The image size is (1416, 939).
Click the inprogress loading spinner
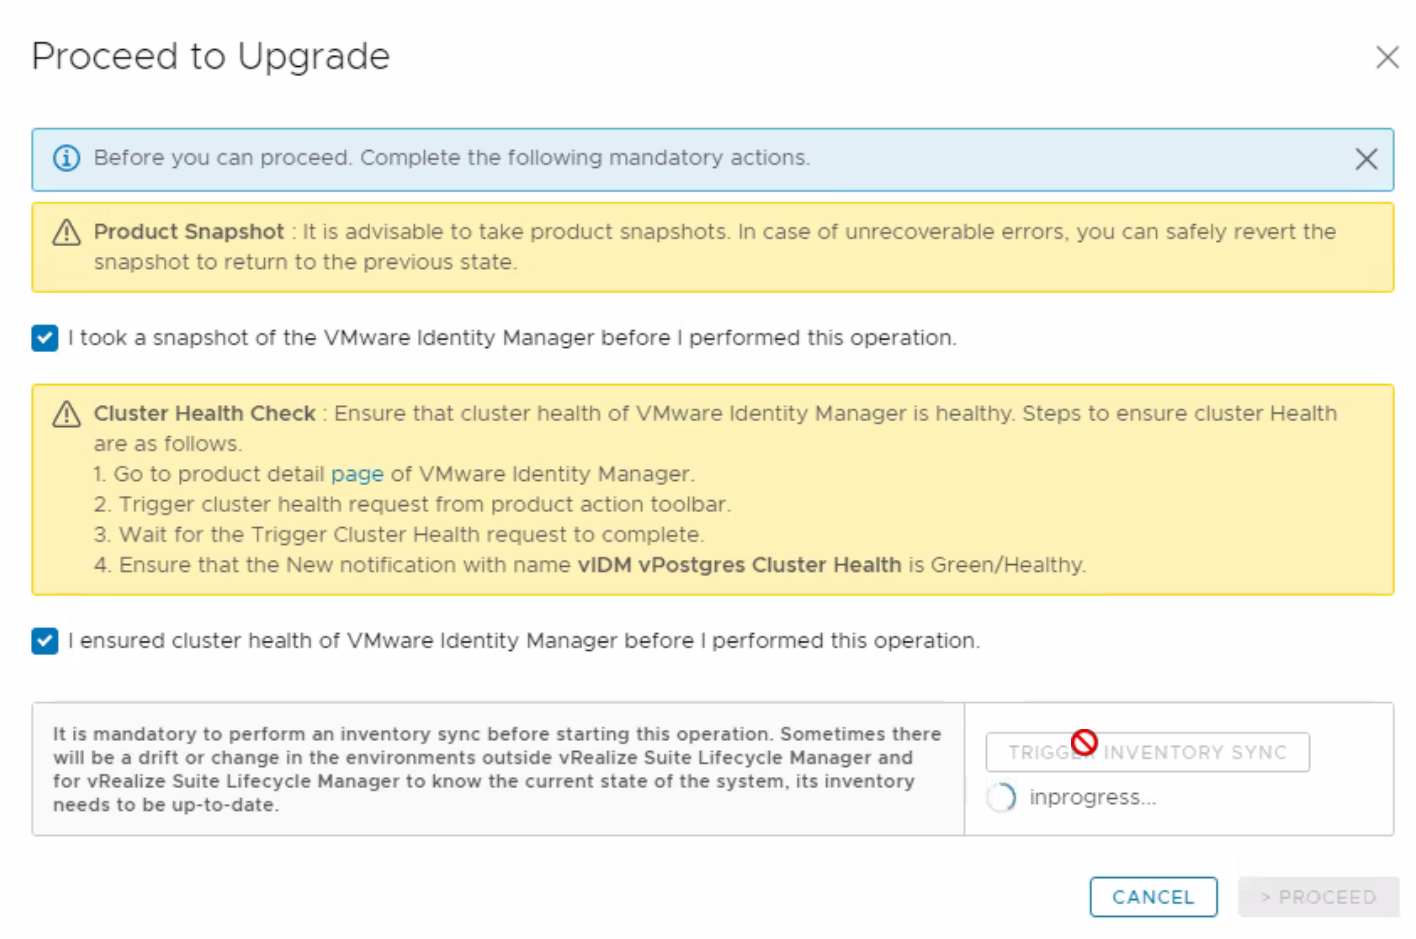[x=1001, y=797]
